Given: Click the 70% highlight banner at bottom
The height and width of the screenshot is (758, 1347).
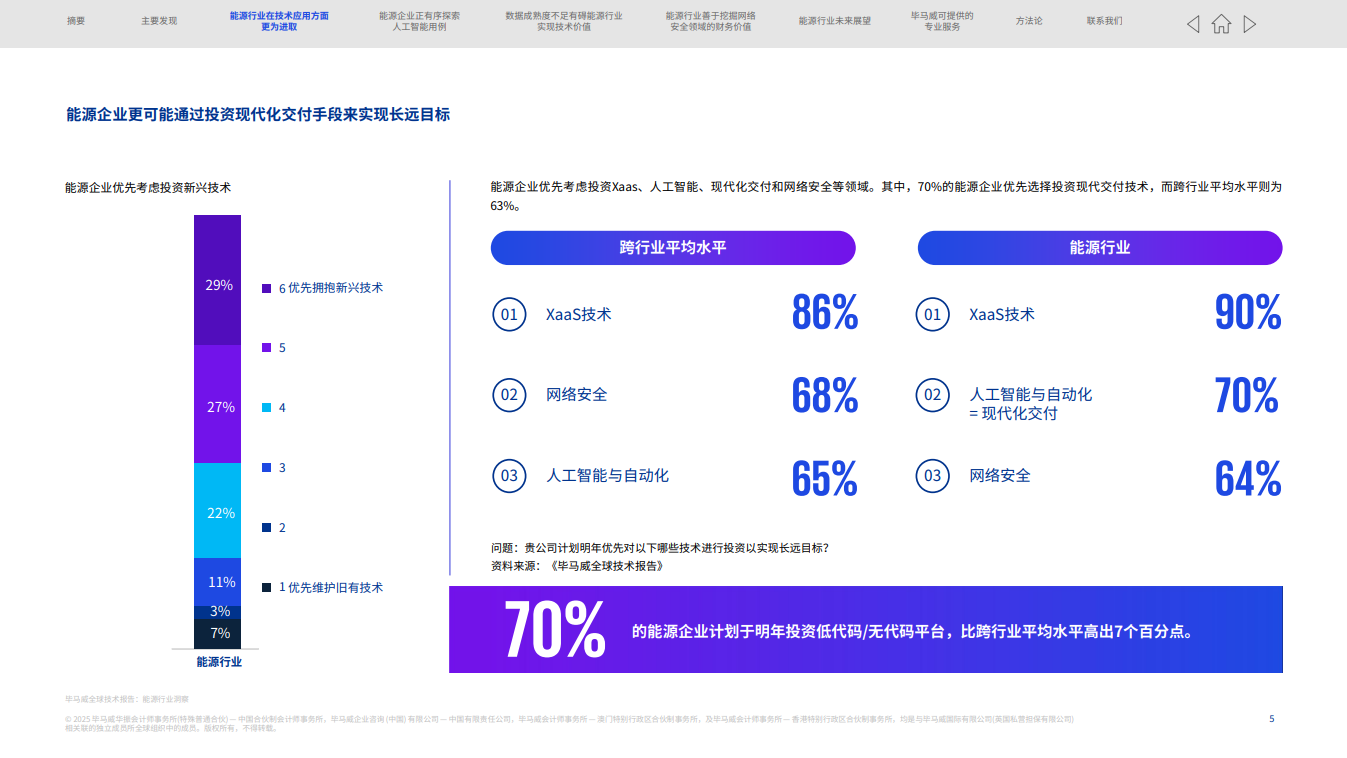Looking at the screenshot, I should click(866, 629).
